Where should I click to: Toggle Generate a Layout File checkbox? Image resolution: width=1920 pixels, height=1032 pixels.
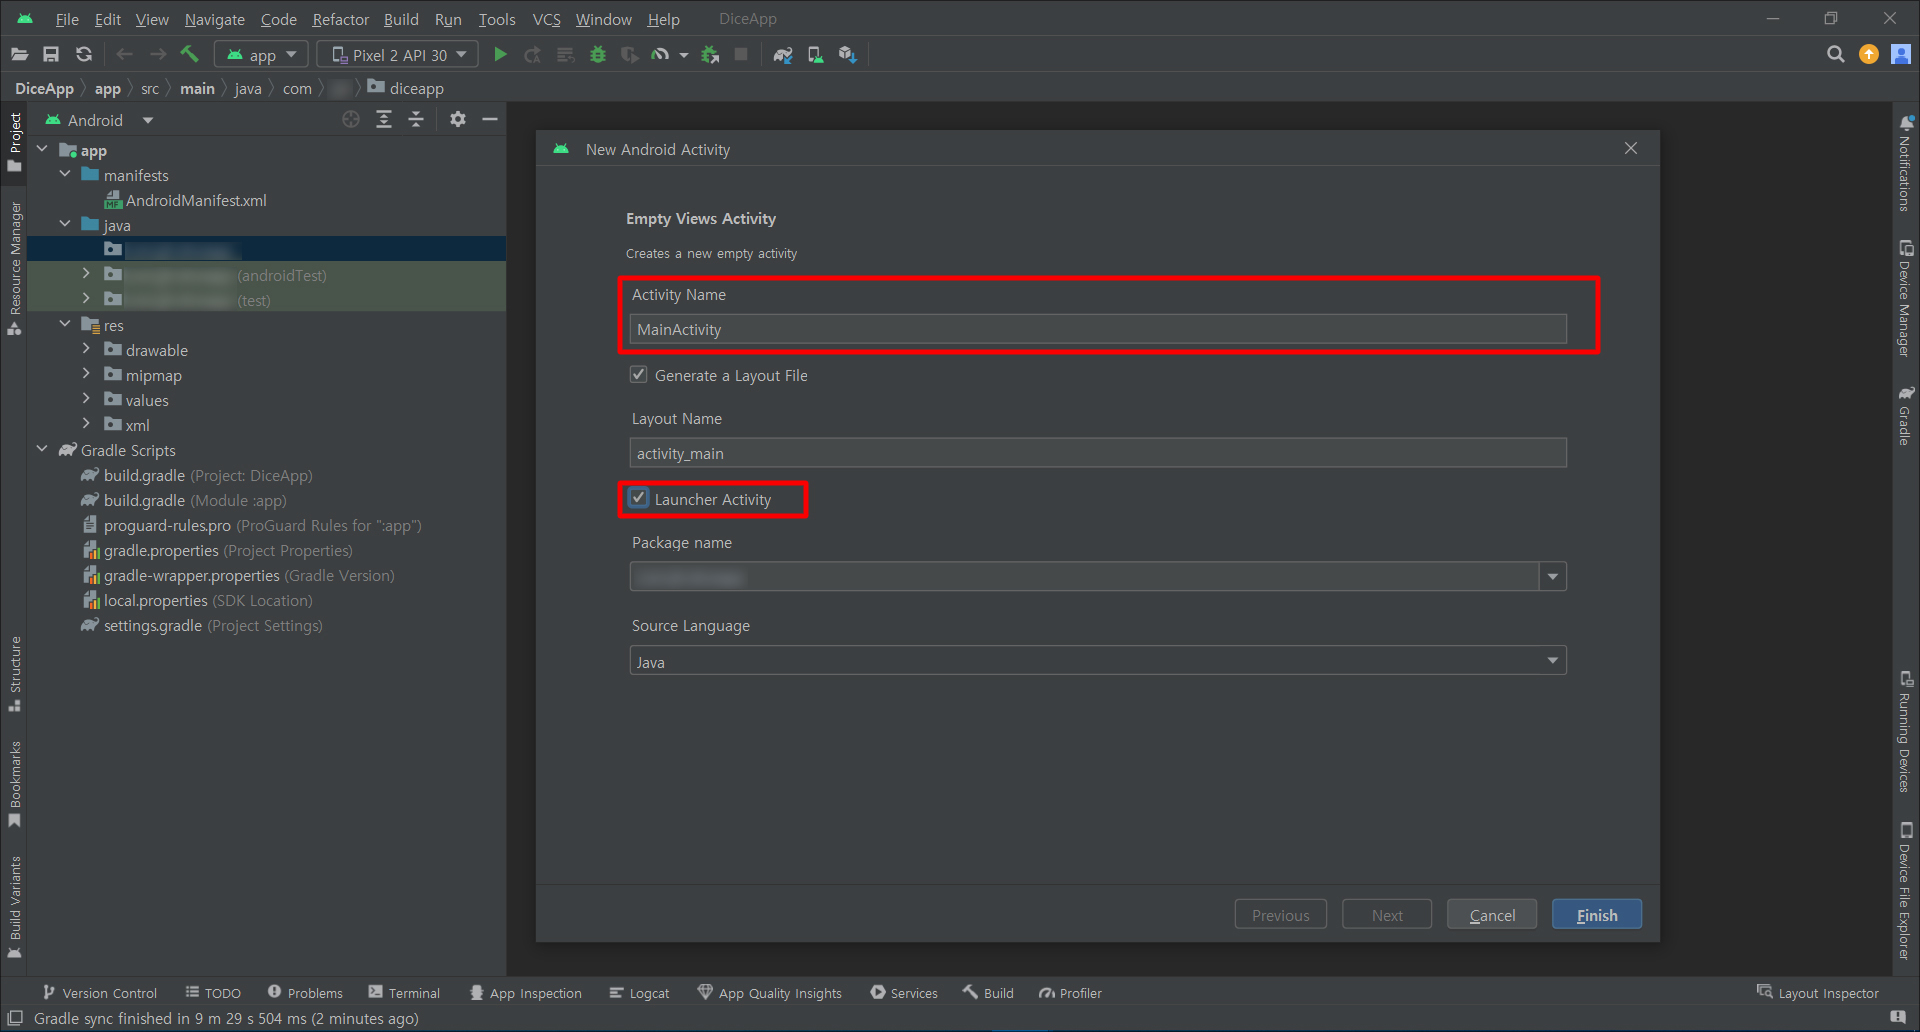[x=638, y=375]
